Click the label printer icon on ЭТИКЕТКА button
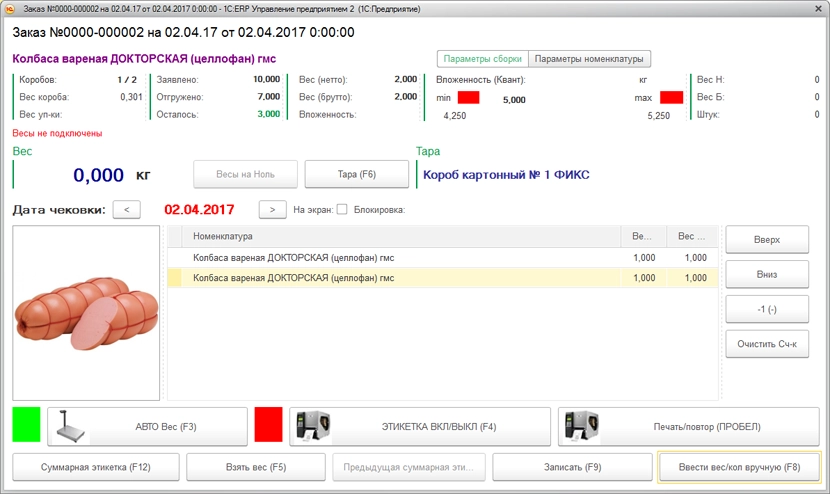This screenshot has height=494, width=830. pyautogui.click(x=312, y=426)
